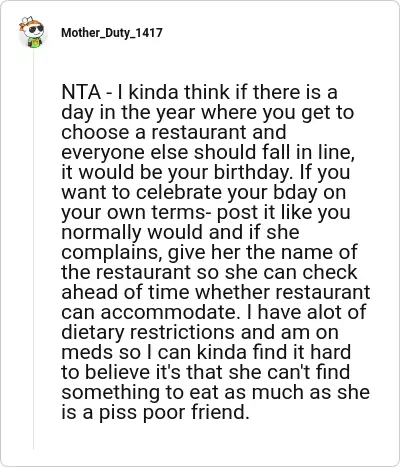400x467 pixels.
Task: Open Mother_Duty_1417 user profile
Action: point(112,33)
